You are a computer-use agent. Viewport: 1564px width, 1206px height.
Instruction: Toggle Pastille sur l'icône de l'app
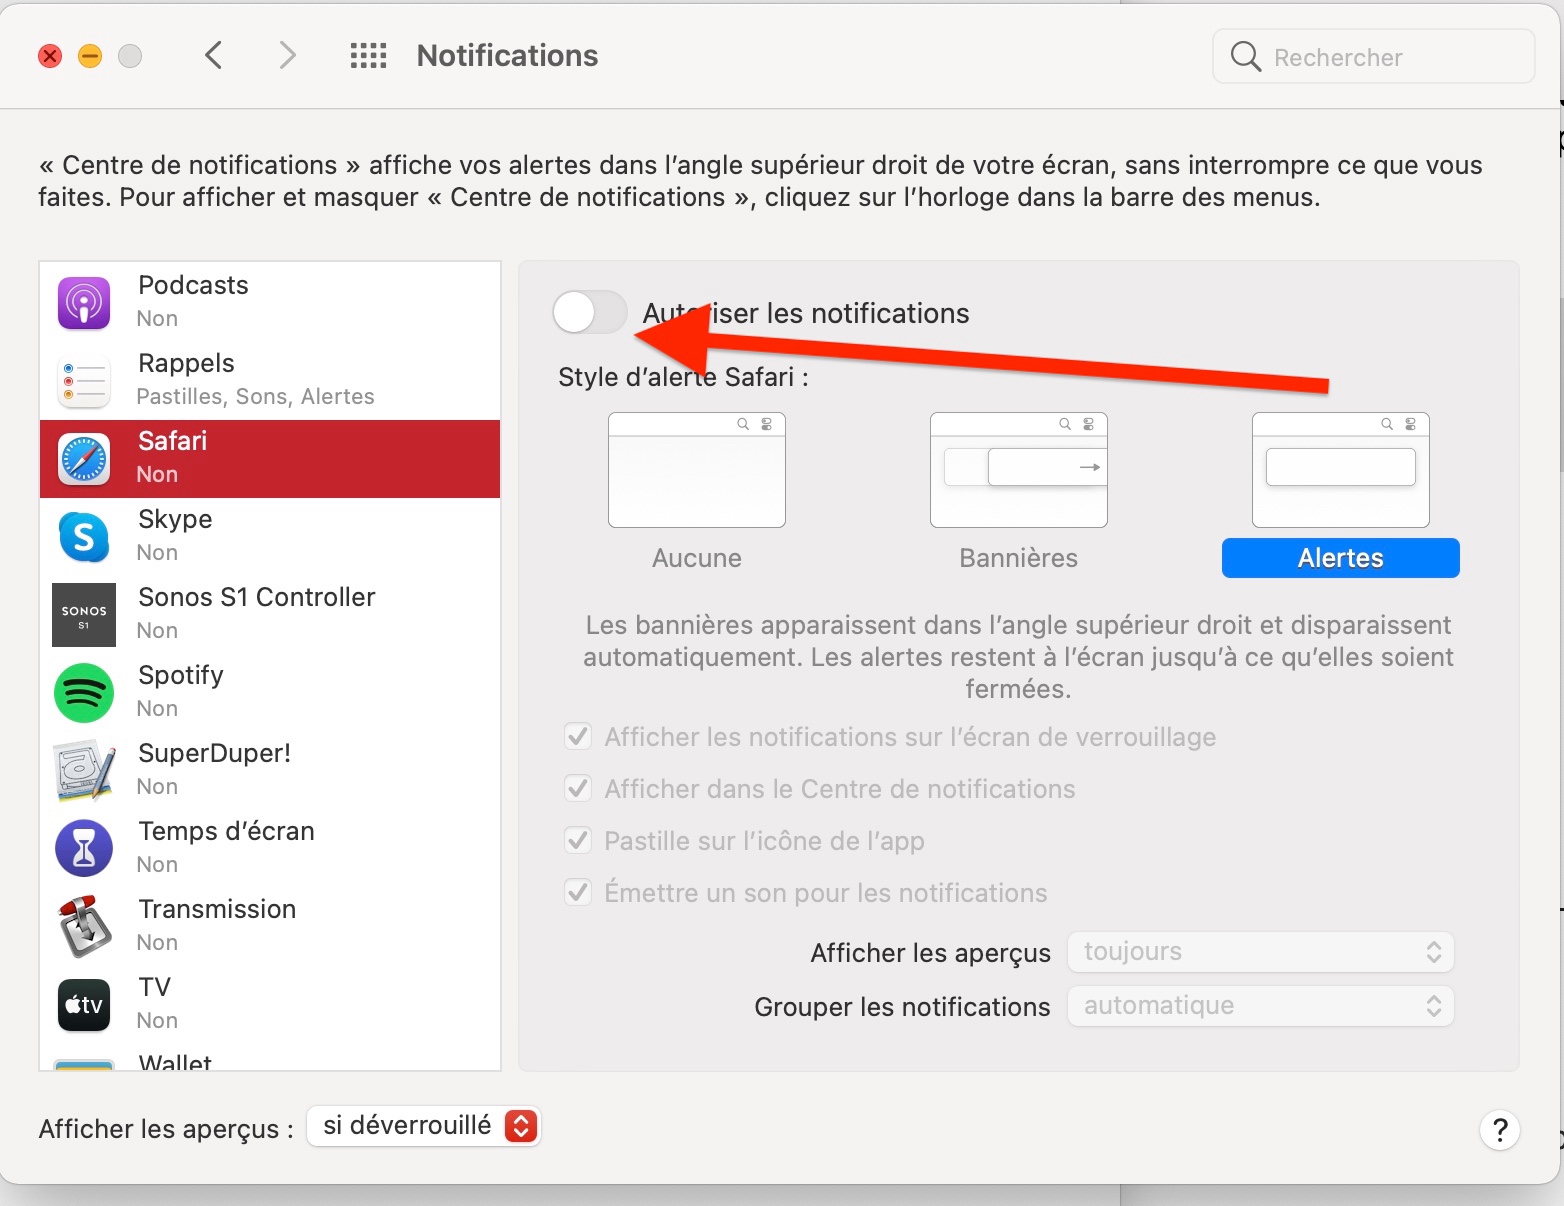click(578, 841)
